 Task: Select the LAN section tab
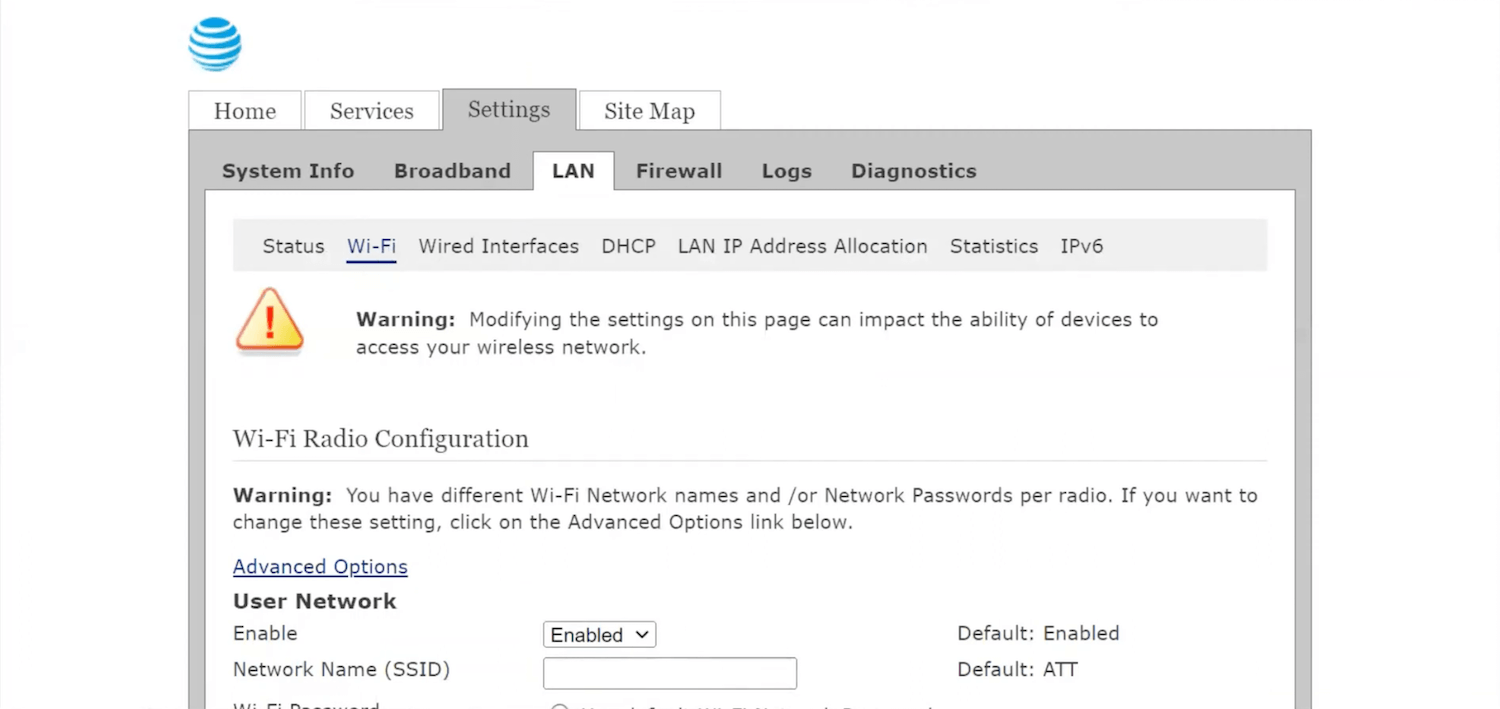point(573,171)
